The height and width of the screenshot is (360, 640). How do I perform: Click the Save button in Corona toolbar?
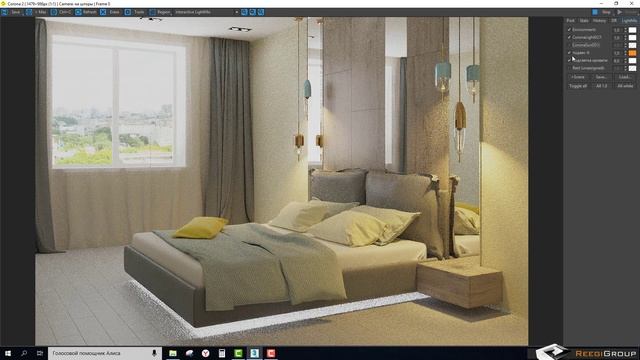[x=12, y=12]
